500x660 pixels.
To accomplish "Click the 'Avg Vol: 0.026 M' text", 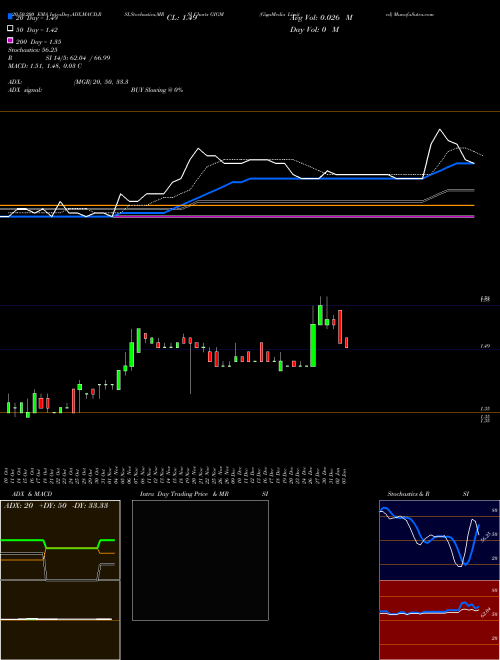I will [321, 18].
